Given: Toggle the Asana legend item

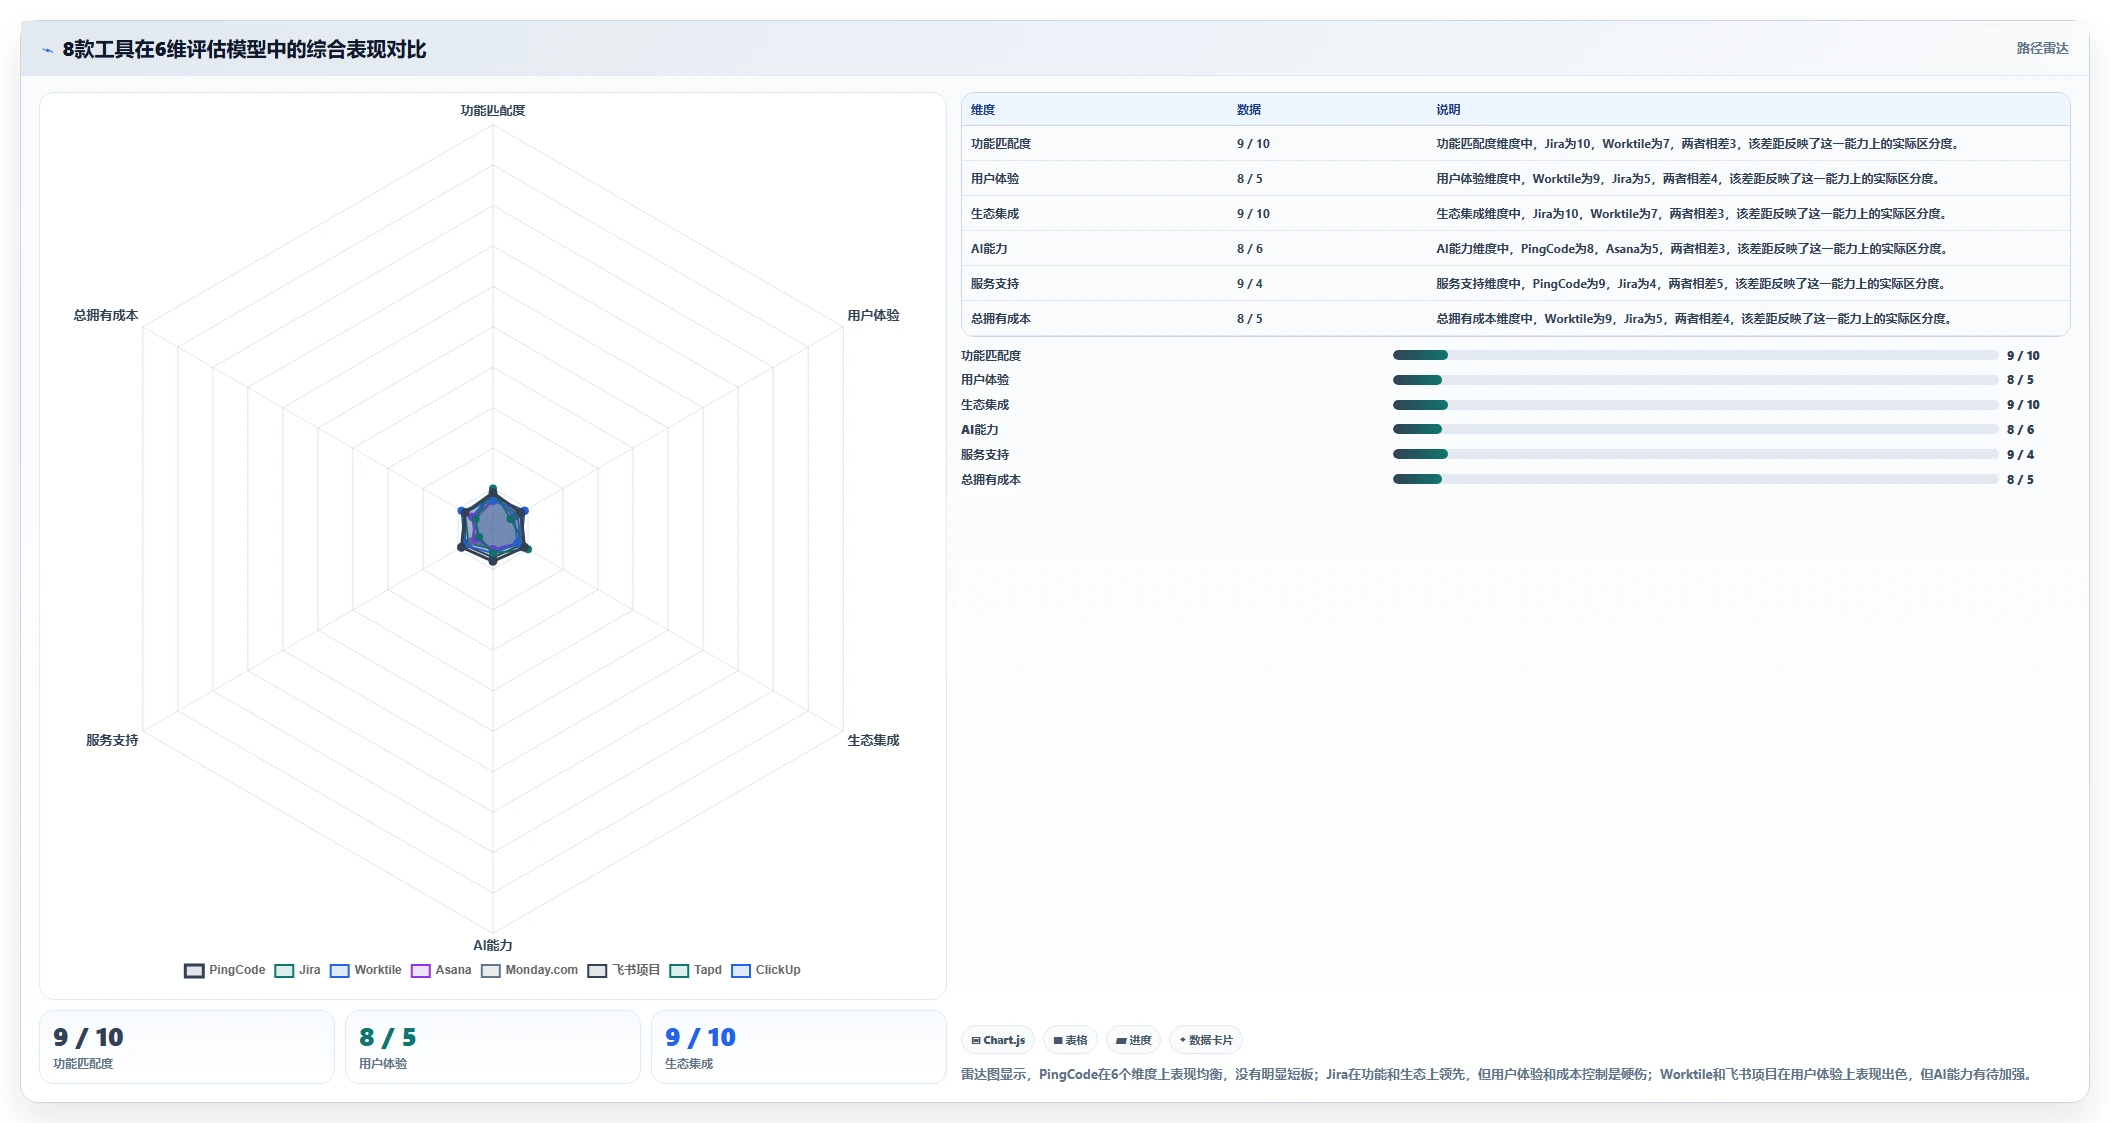Looking at the screenshot, I should [x=441, y=970].
